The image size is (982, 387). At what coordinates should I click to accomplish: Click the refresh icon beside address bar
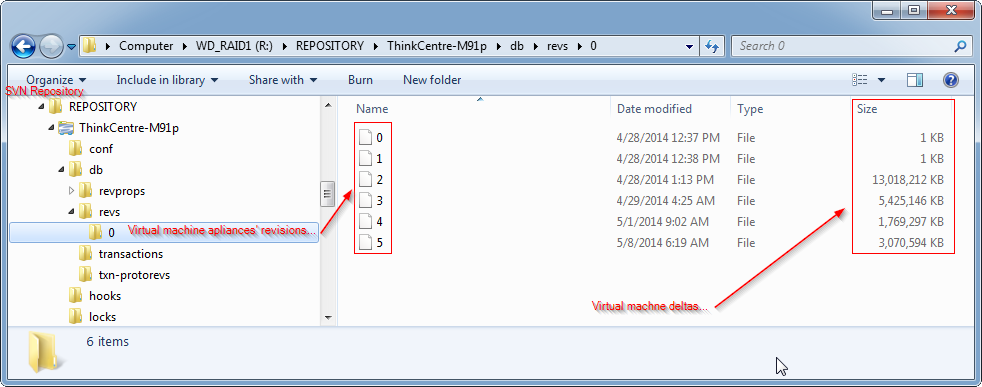tap(711, 46)
